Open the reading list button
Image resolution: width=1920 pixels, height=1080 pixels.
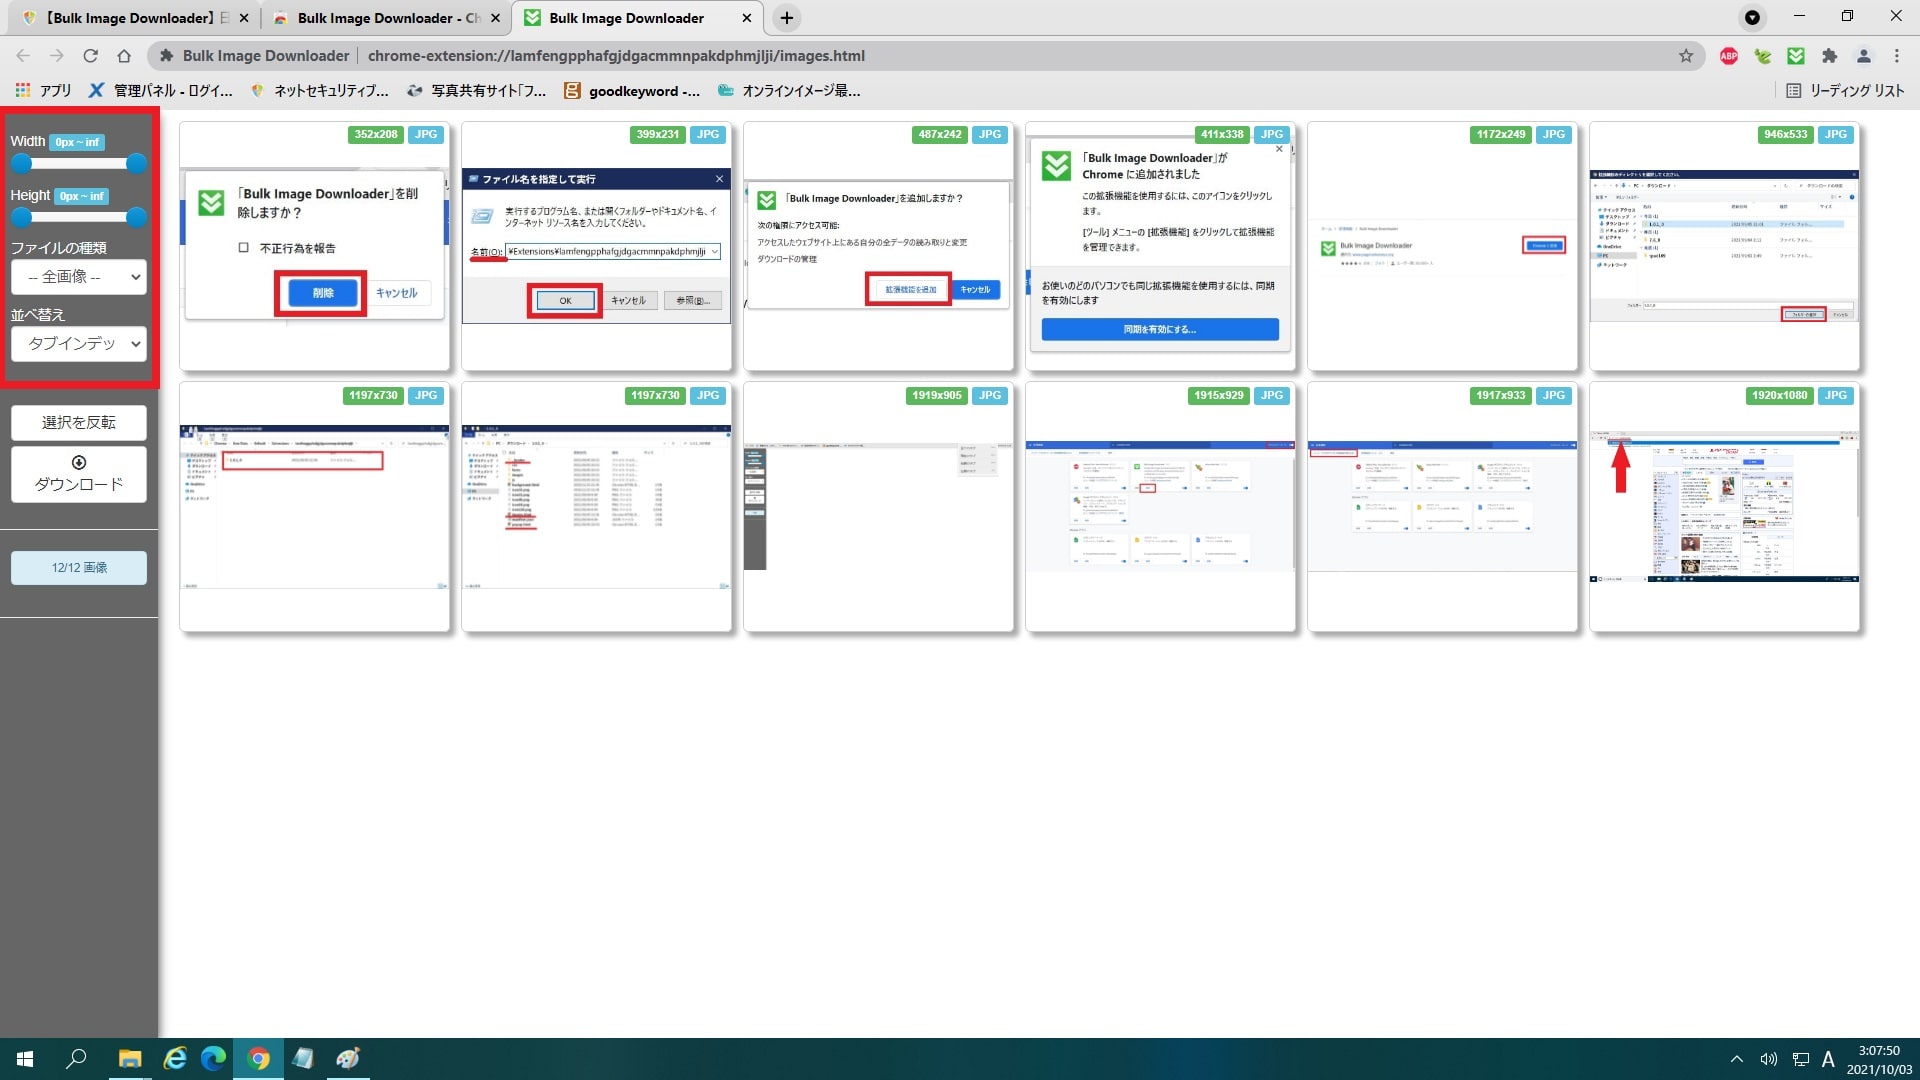click(1845, 90)
